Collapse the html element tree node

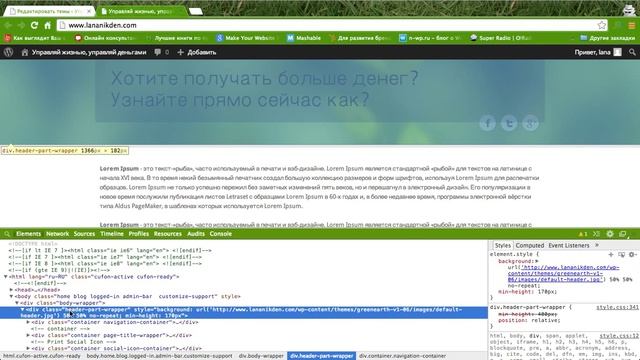6,277
